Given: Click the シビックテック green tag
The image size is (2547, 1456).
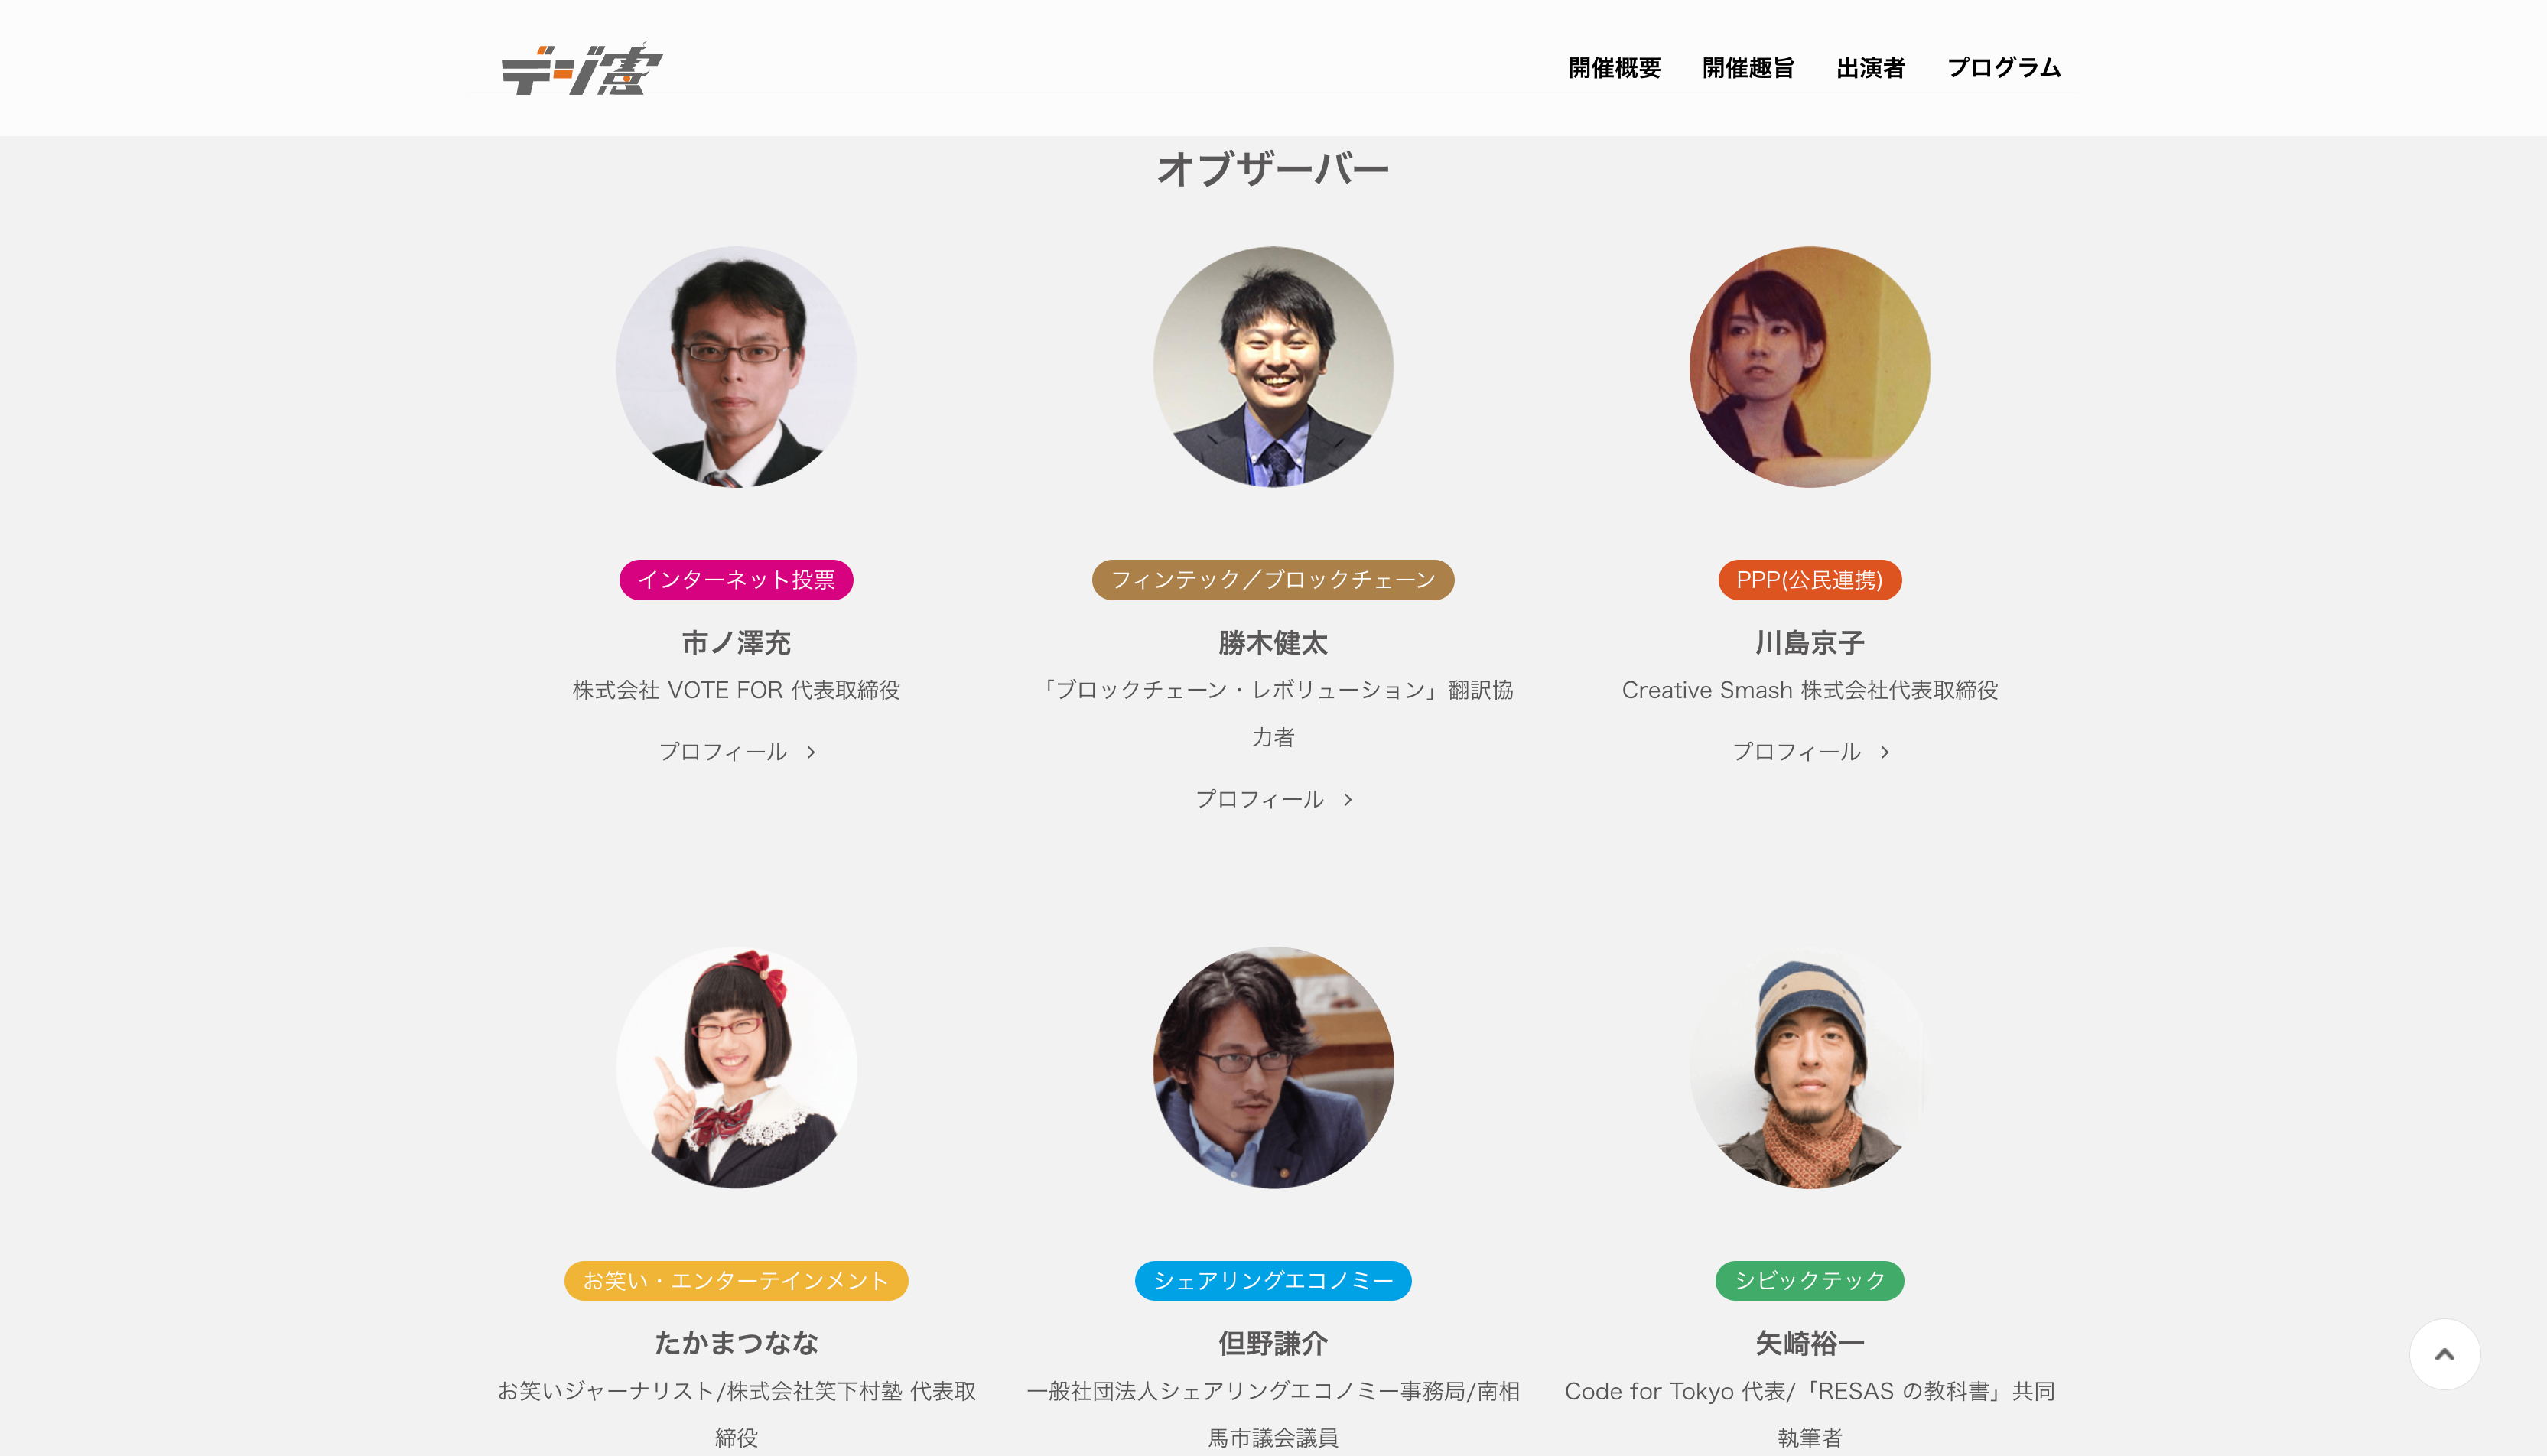Looking at the screenshot, I should 1810,1281.
